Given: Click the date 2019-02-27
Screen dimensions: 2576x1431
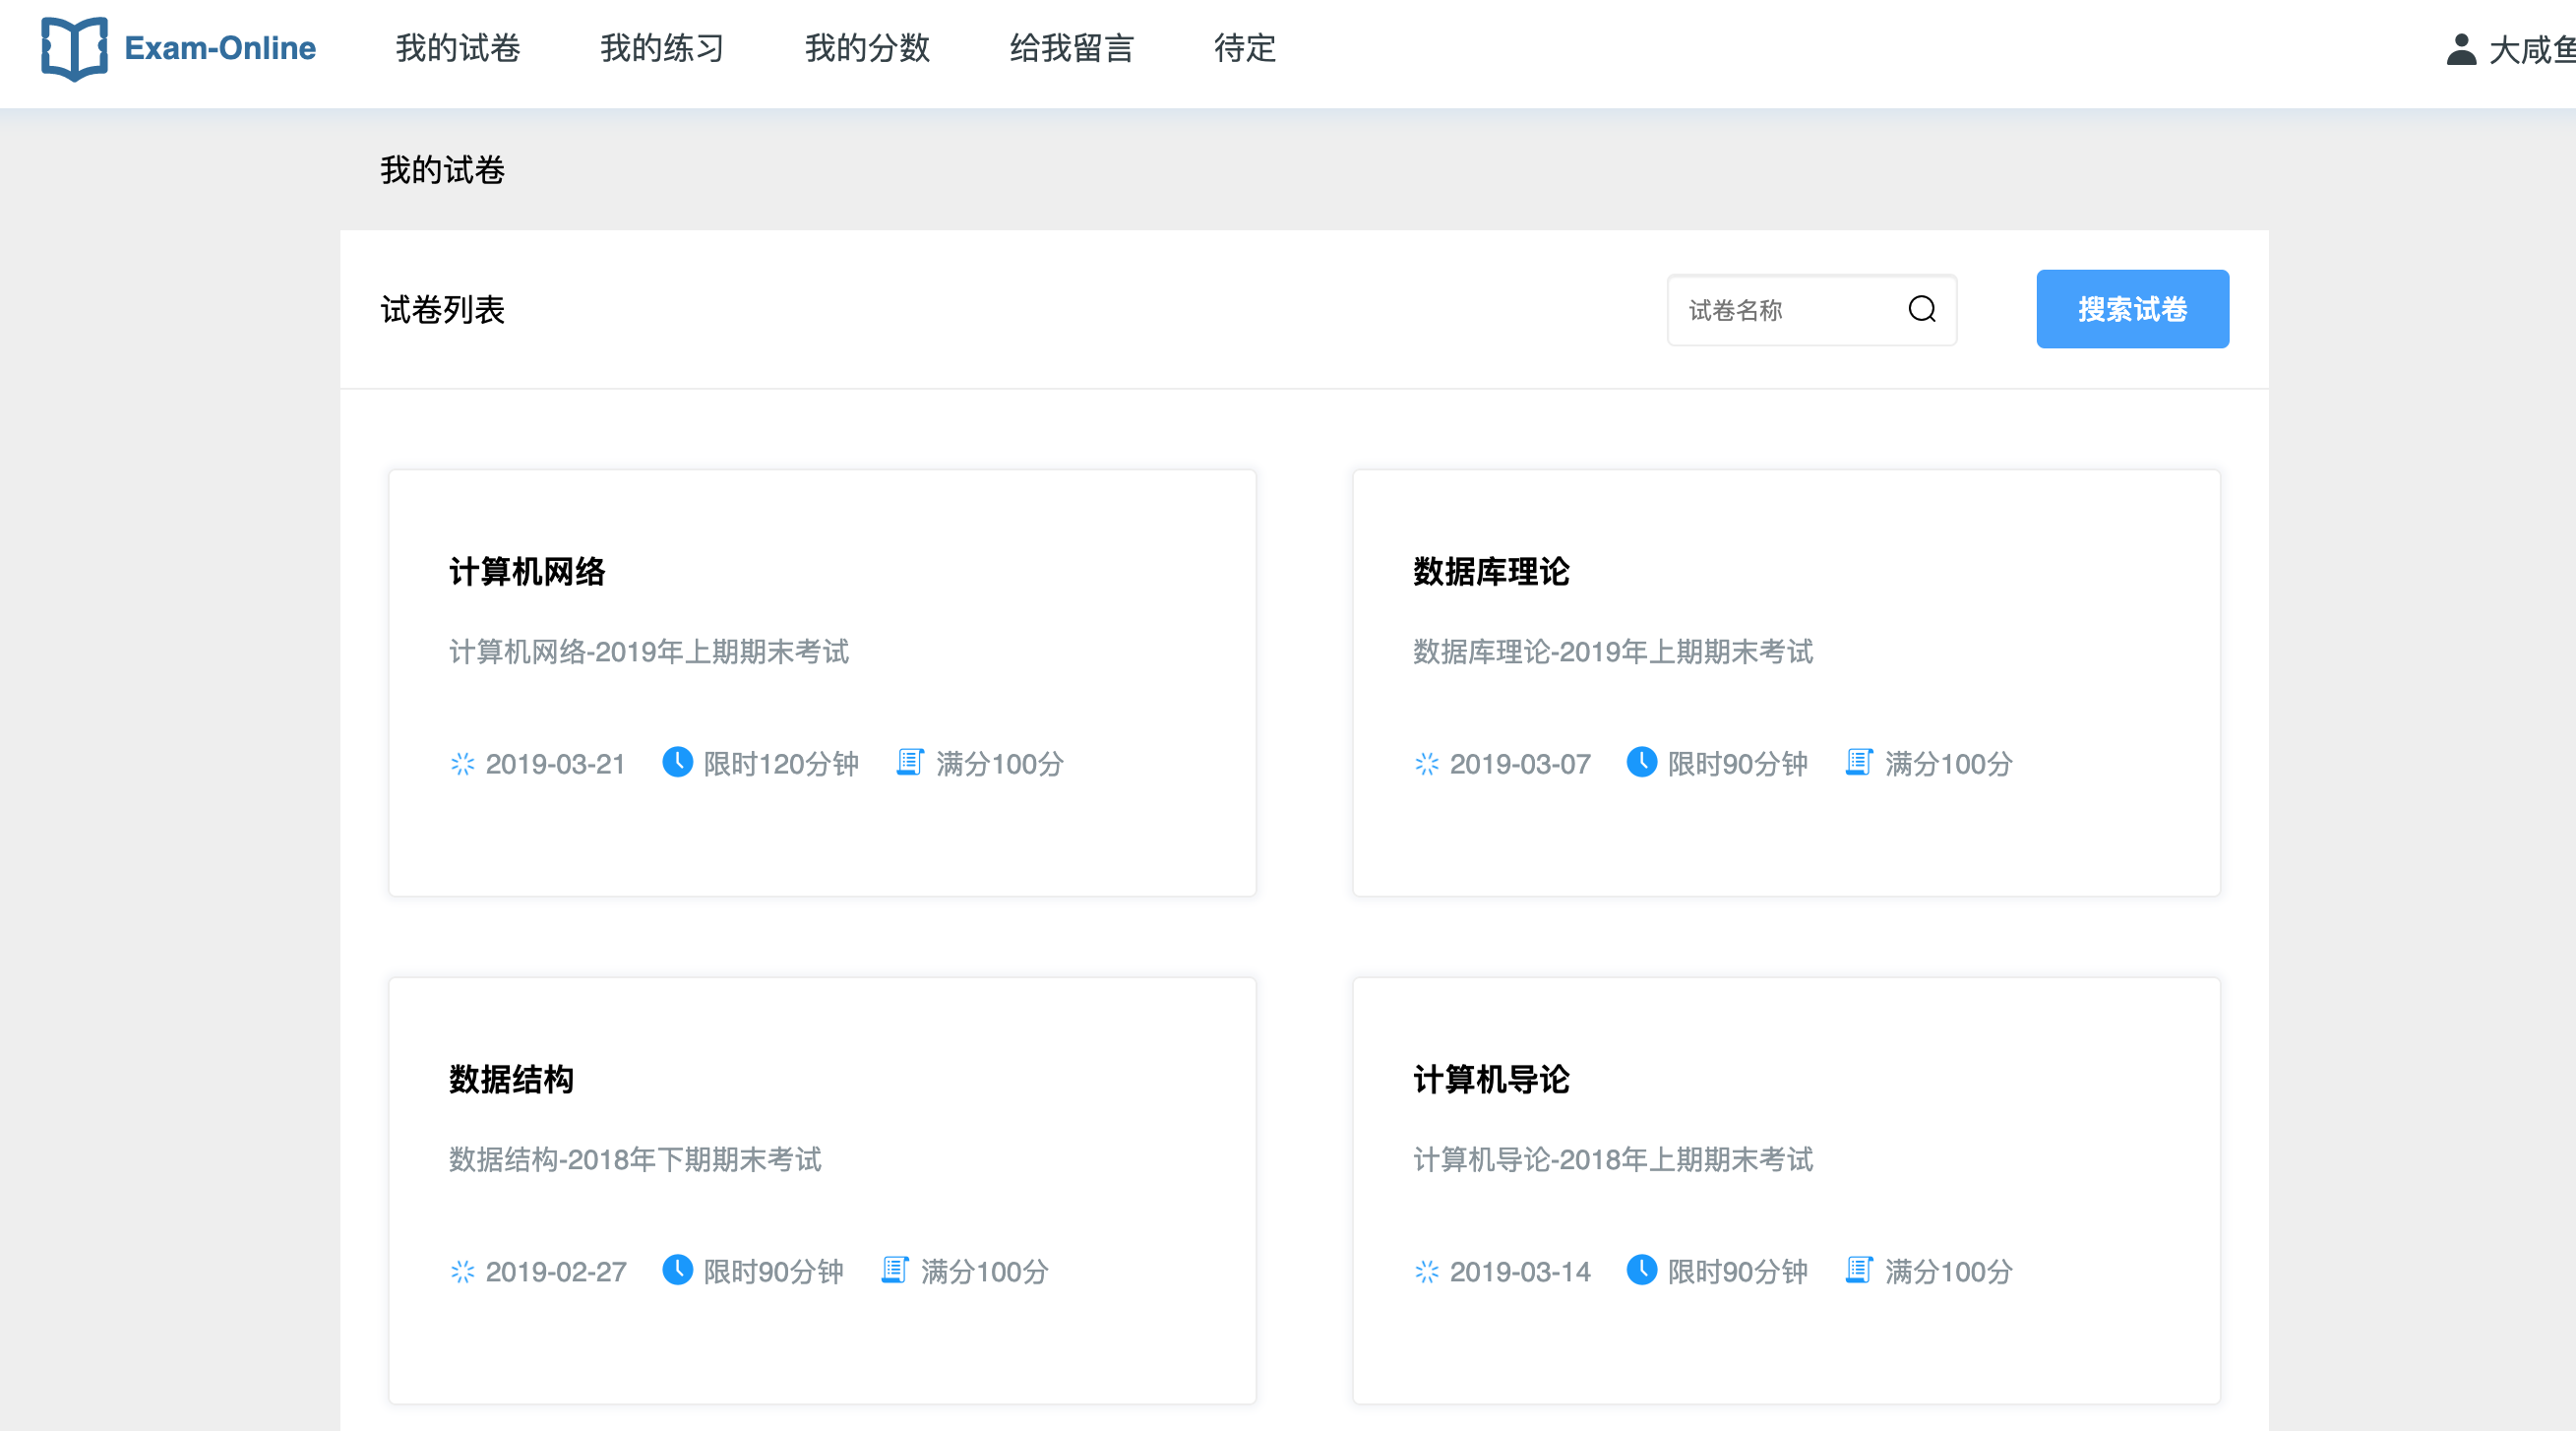Looking at the screenshot, I should click(x=556, y=1272).
